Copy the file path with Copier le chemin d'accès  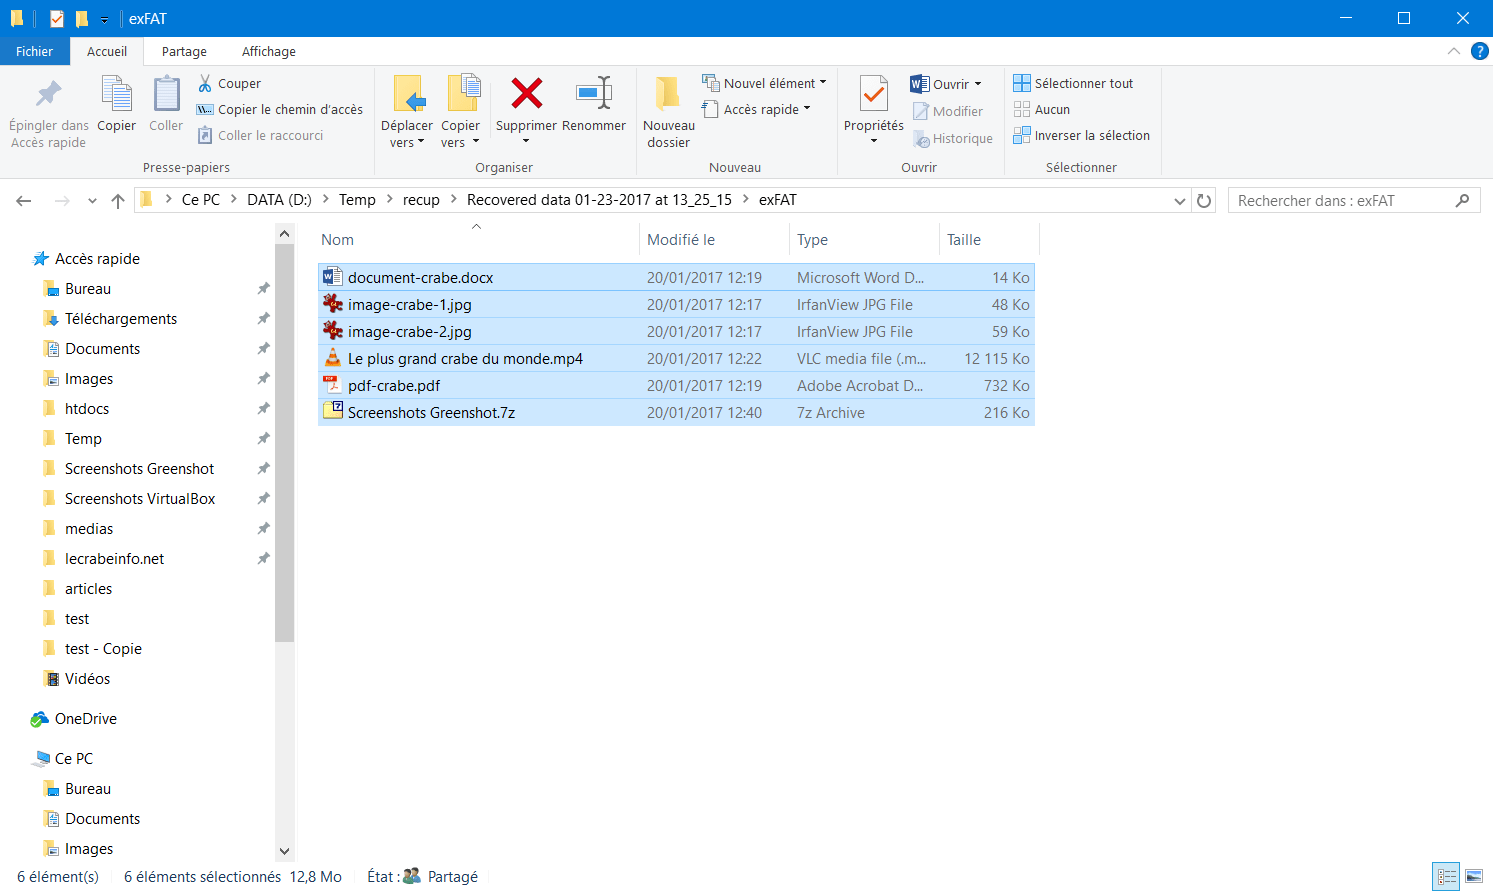pos(280,110)
